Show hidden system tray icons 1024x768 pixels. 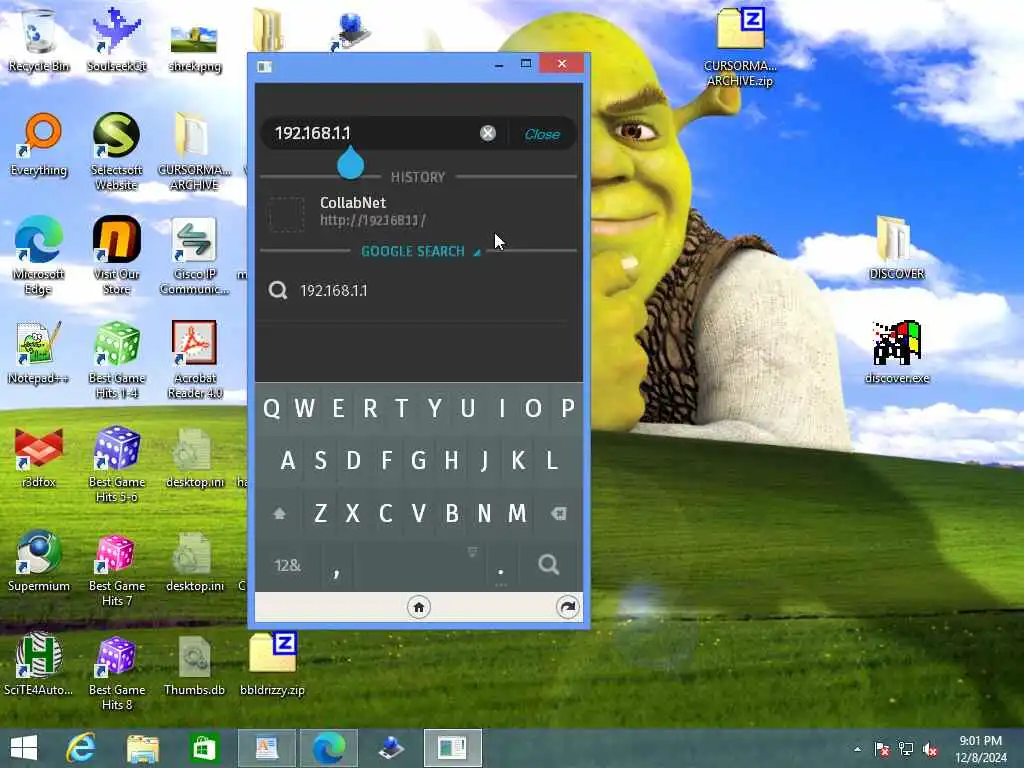(857, 749)
